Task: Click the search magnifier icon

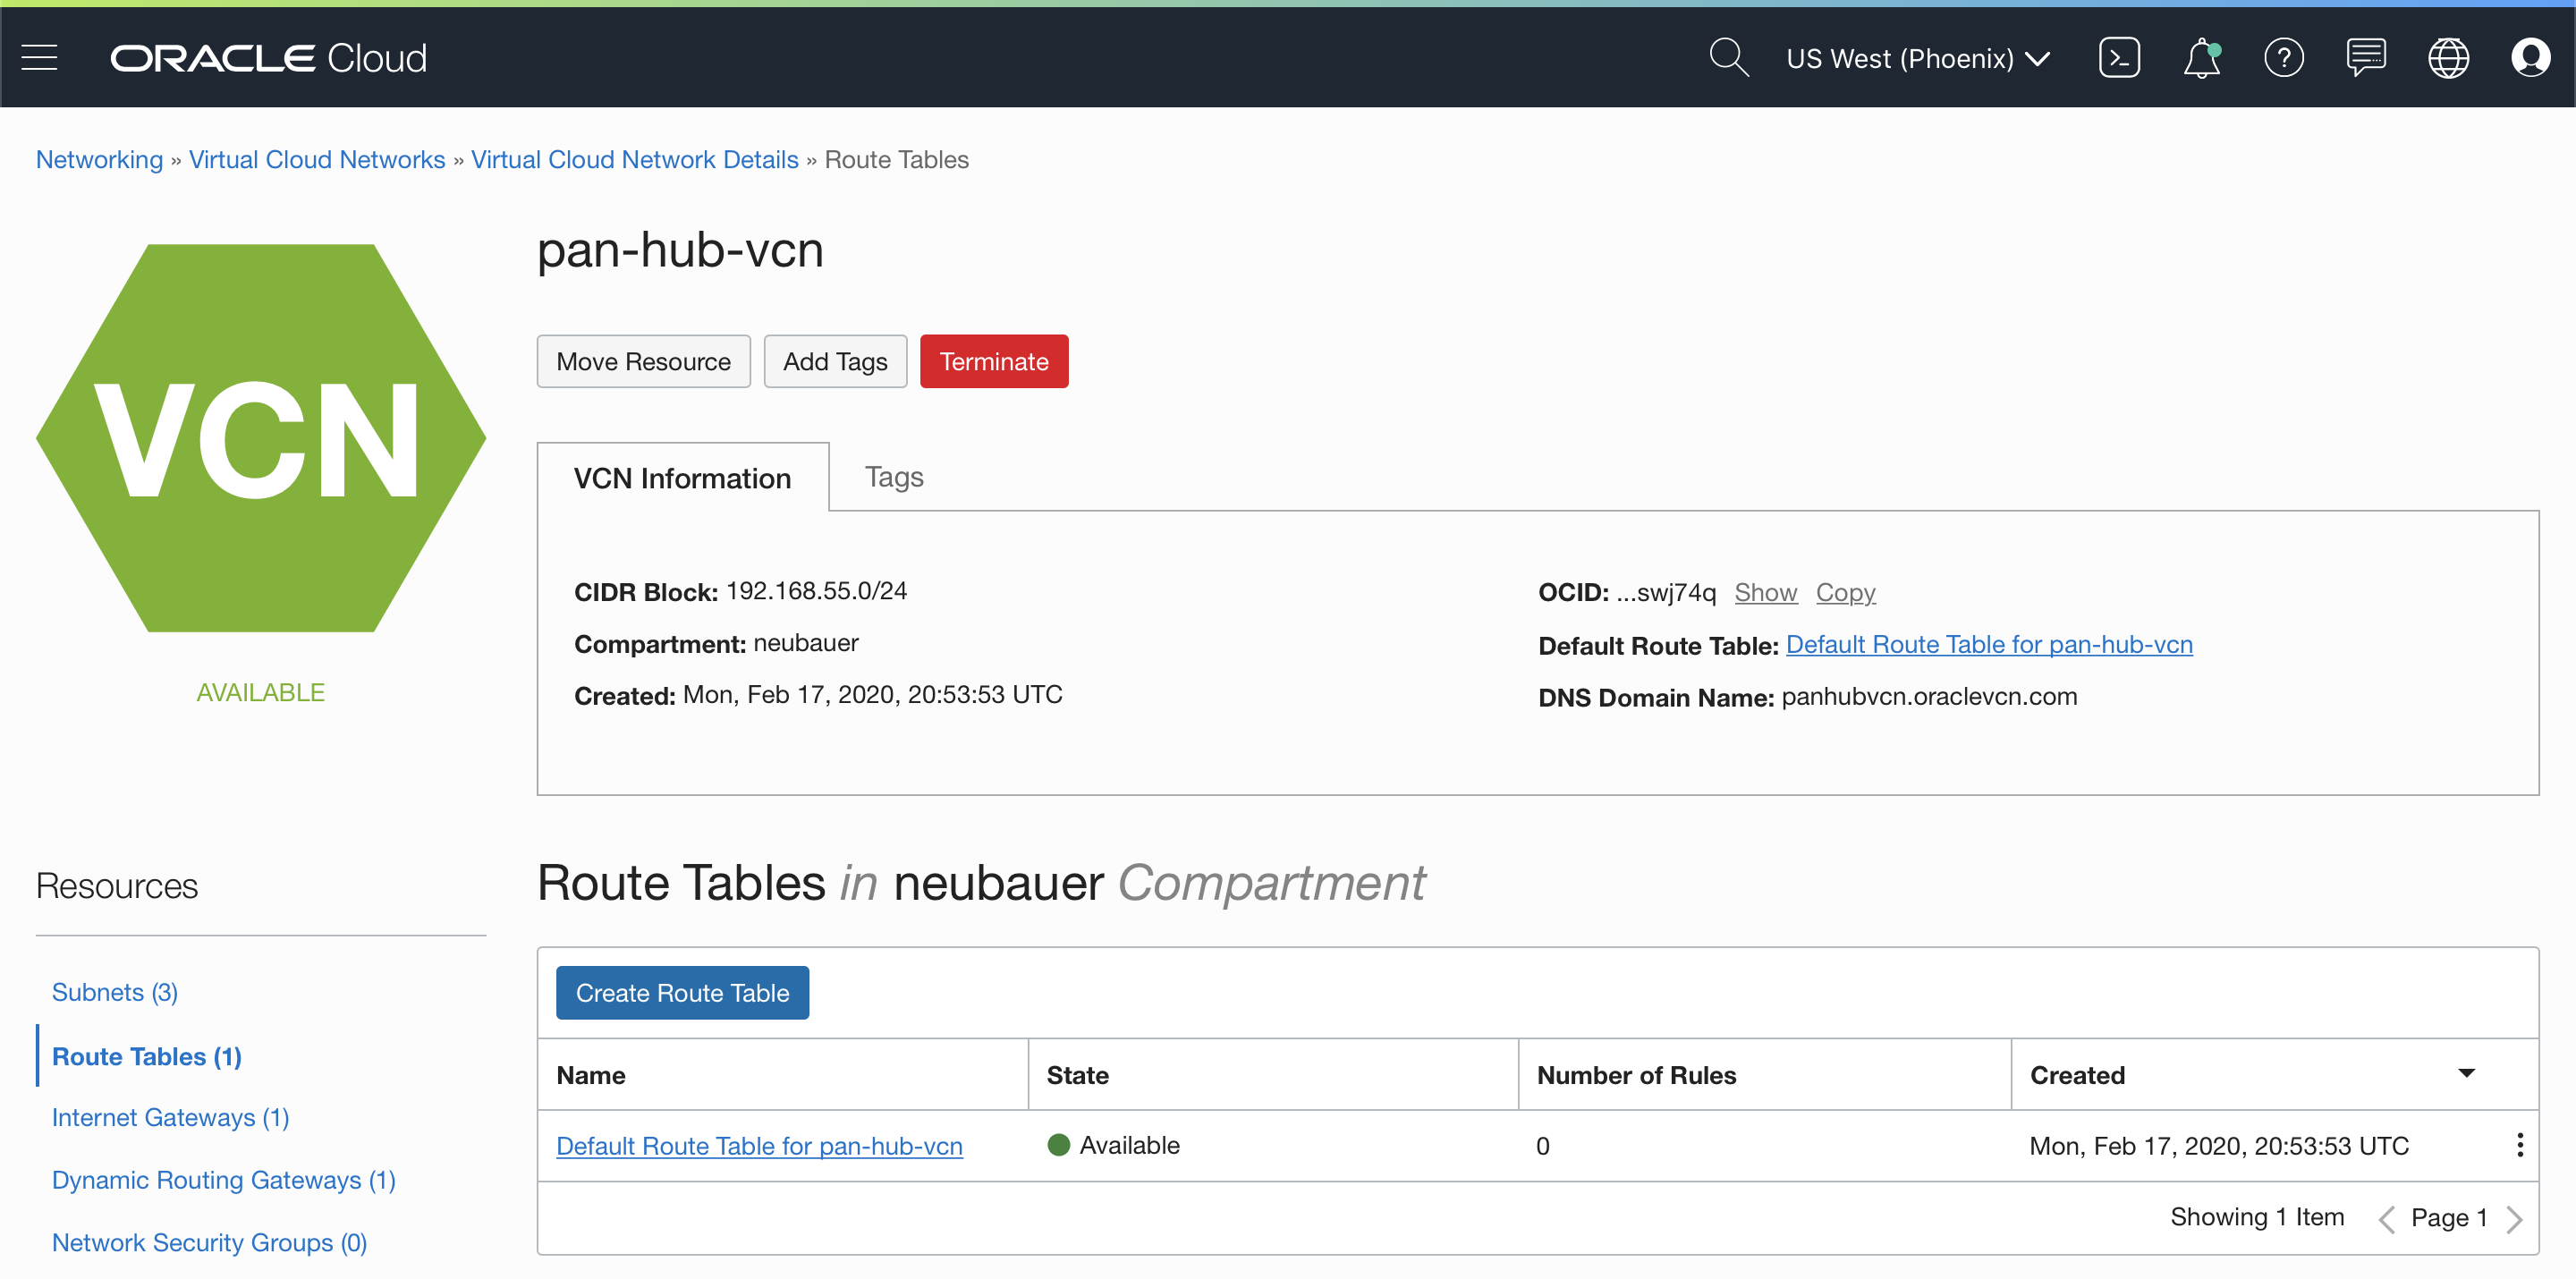Action: click(1728, 58)
